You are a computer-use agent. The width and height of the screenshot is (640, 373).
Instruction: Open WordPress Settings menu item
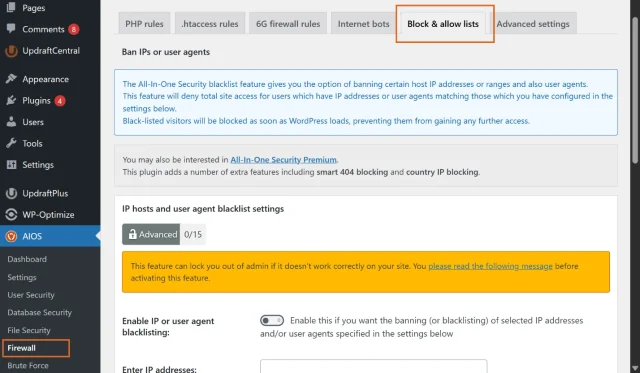coord(38,164)
